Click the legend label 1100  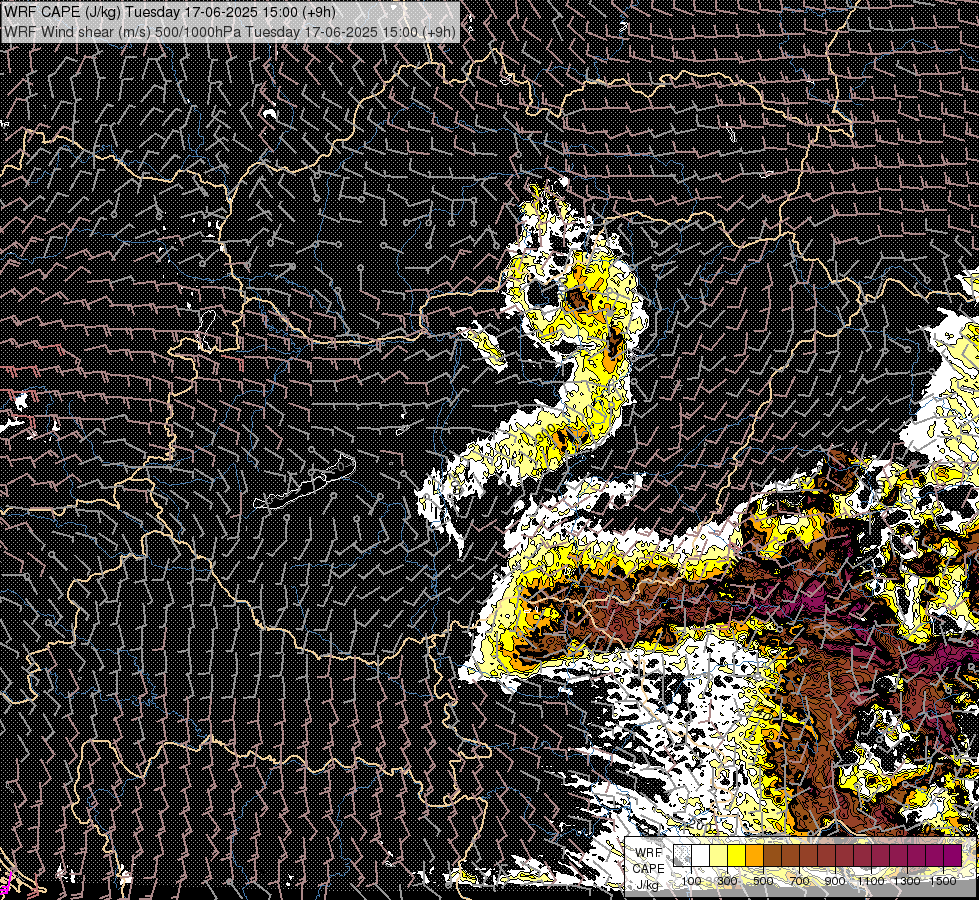[x=871, y=881]
